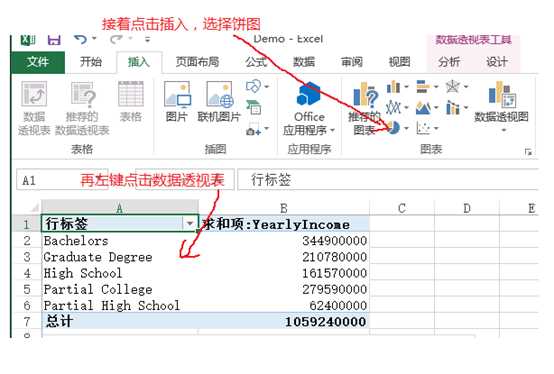This screenshot has height=374, width=554.
Task: Open the column chart dropdown arrow
Action: [x=406, y=87]
